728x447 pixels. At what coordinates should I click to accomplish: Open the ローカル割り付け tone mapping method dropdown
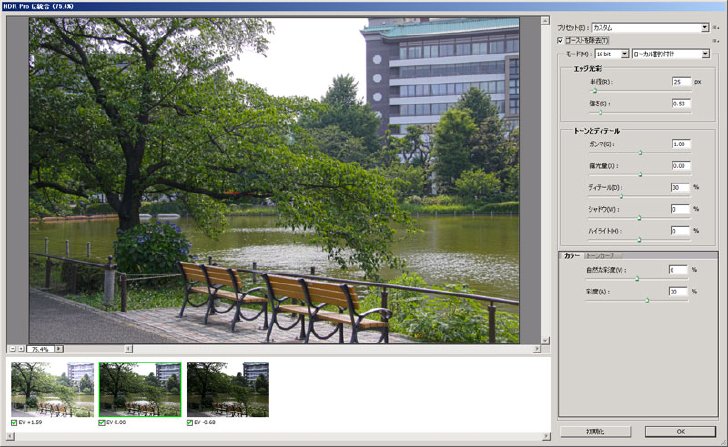[670, 54]
